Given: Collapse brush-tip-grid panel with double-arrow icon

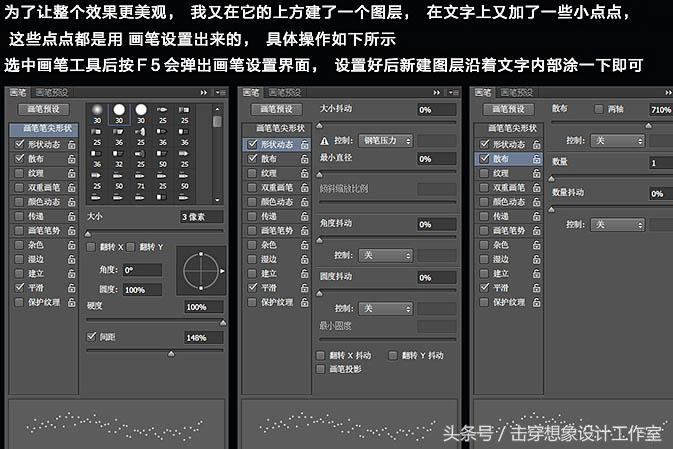Looking at the screenshot, I should (204, 92).
